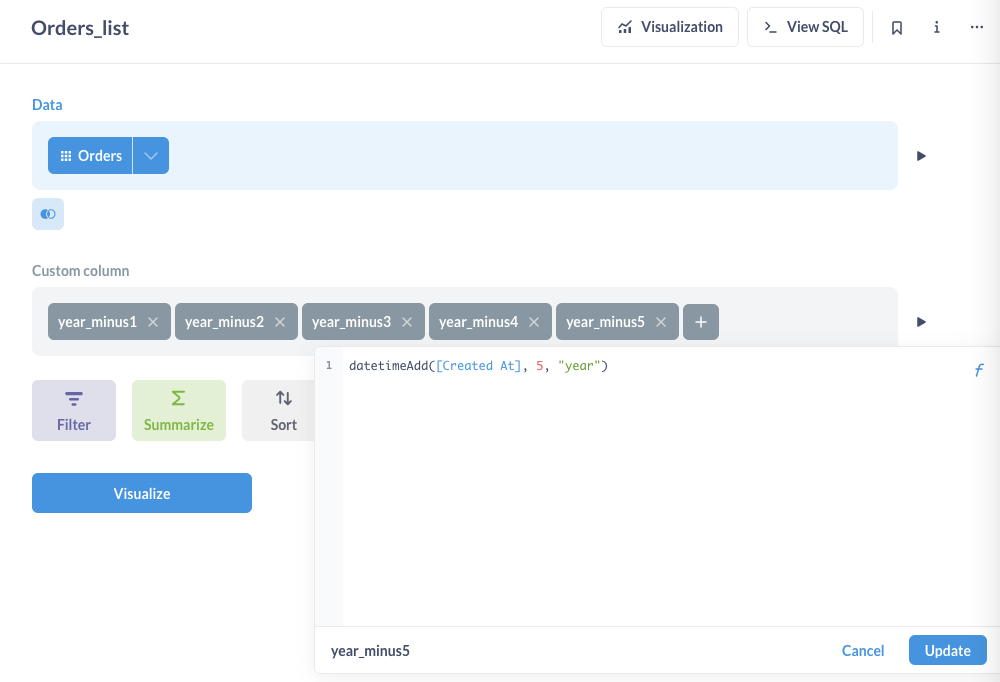The width and height of the screenshot is (1000, 682).
Task: Click the year_minus5 name input field
Action: pyautogui.click(x=574, y=651)
